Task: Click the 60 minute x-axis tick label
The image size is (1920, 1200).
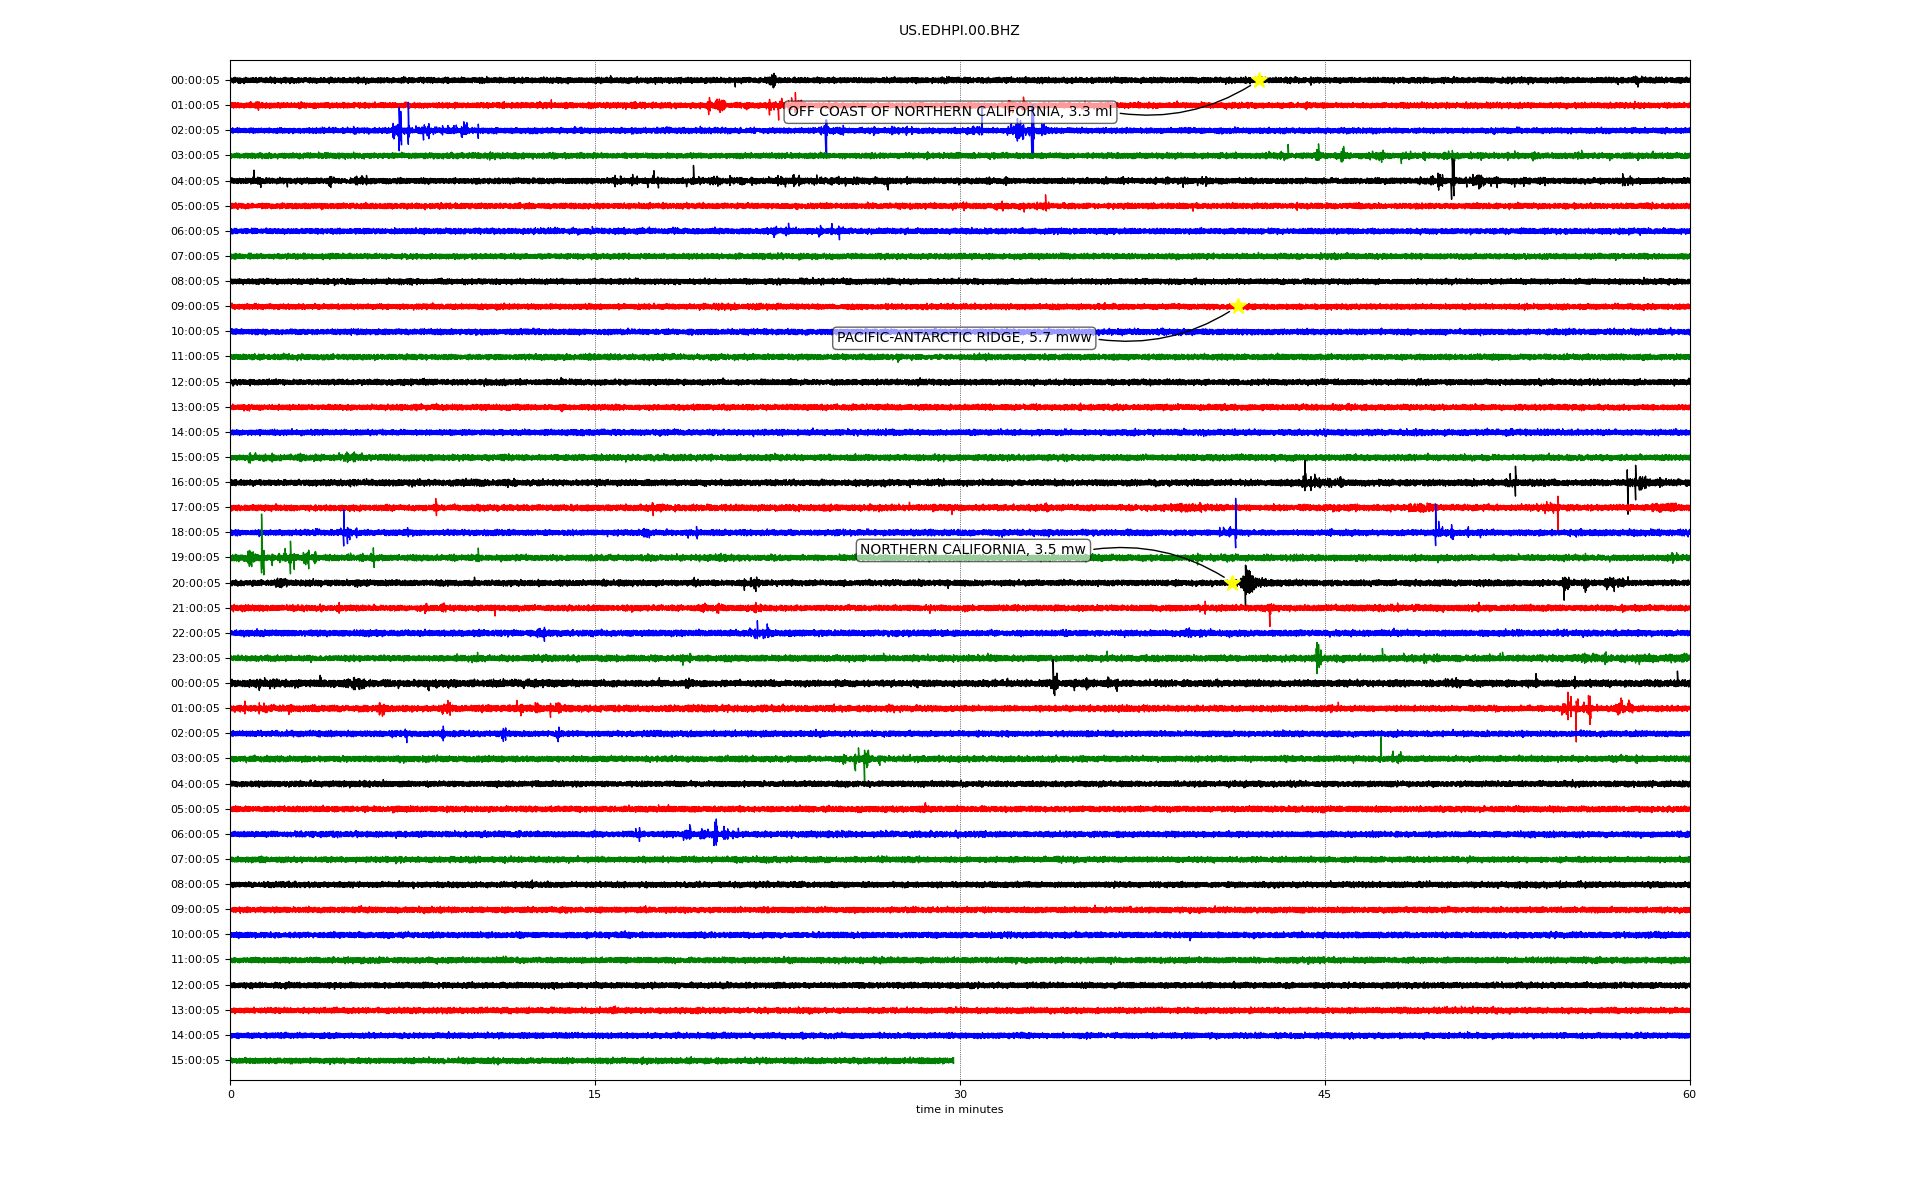Action: coord(1689,1094)
